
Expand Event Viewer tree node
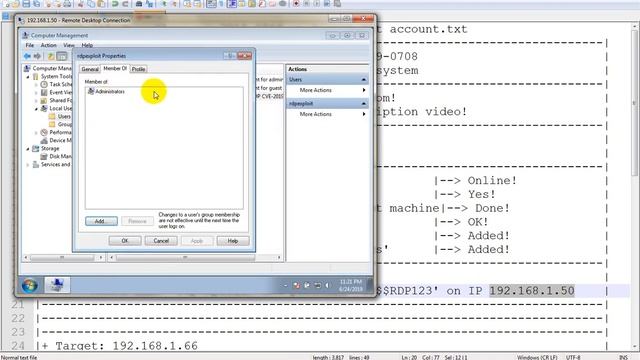[36, 93]
